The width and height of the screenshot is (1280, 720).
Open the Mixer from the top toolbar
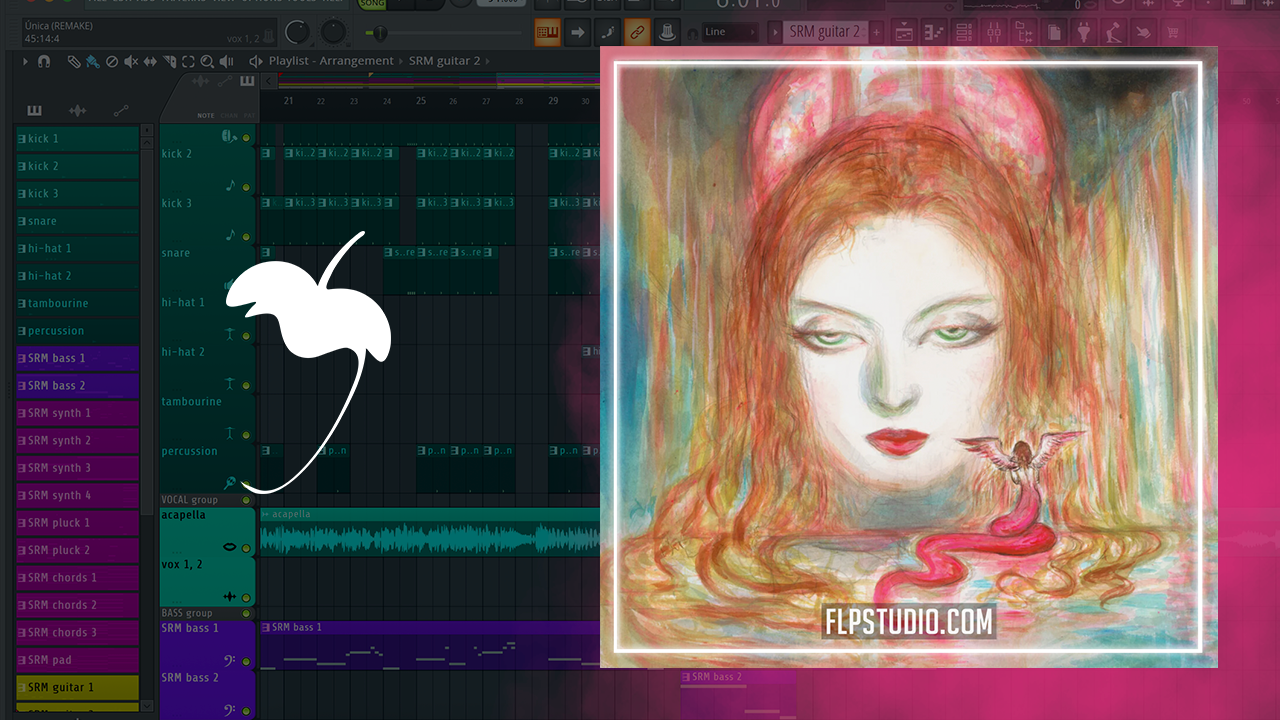pyautogui.click(x=993, y=32)
